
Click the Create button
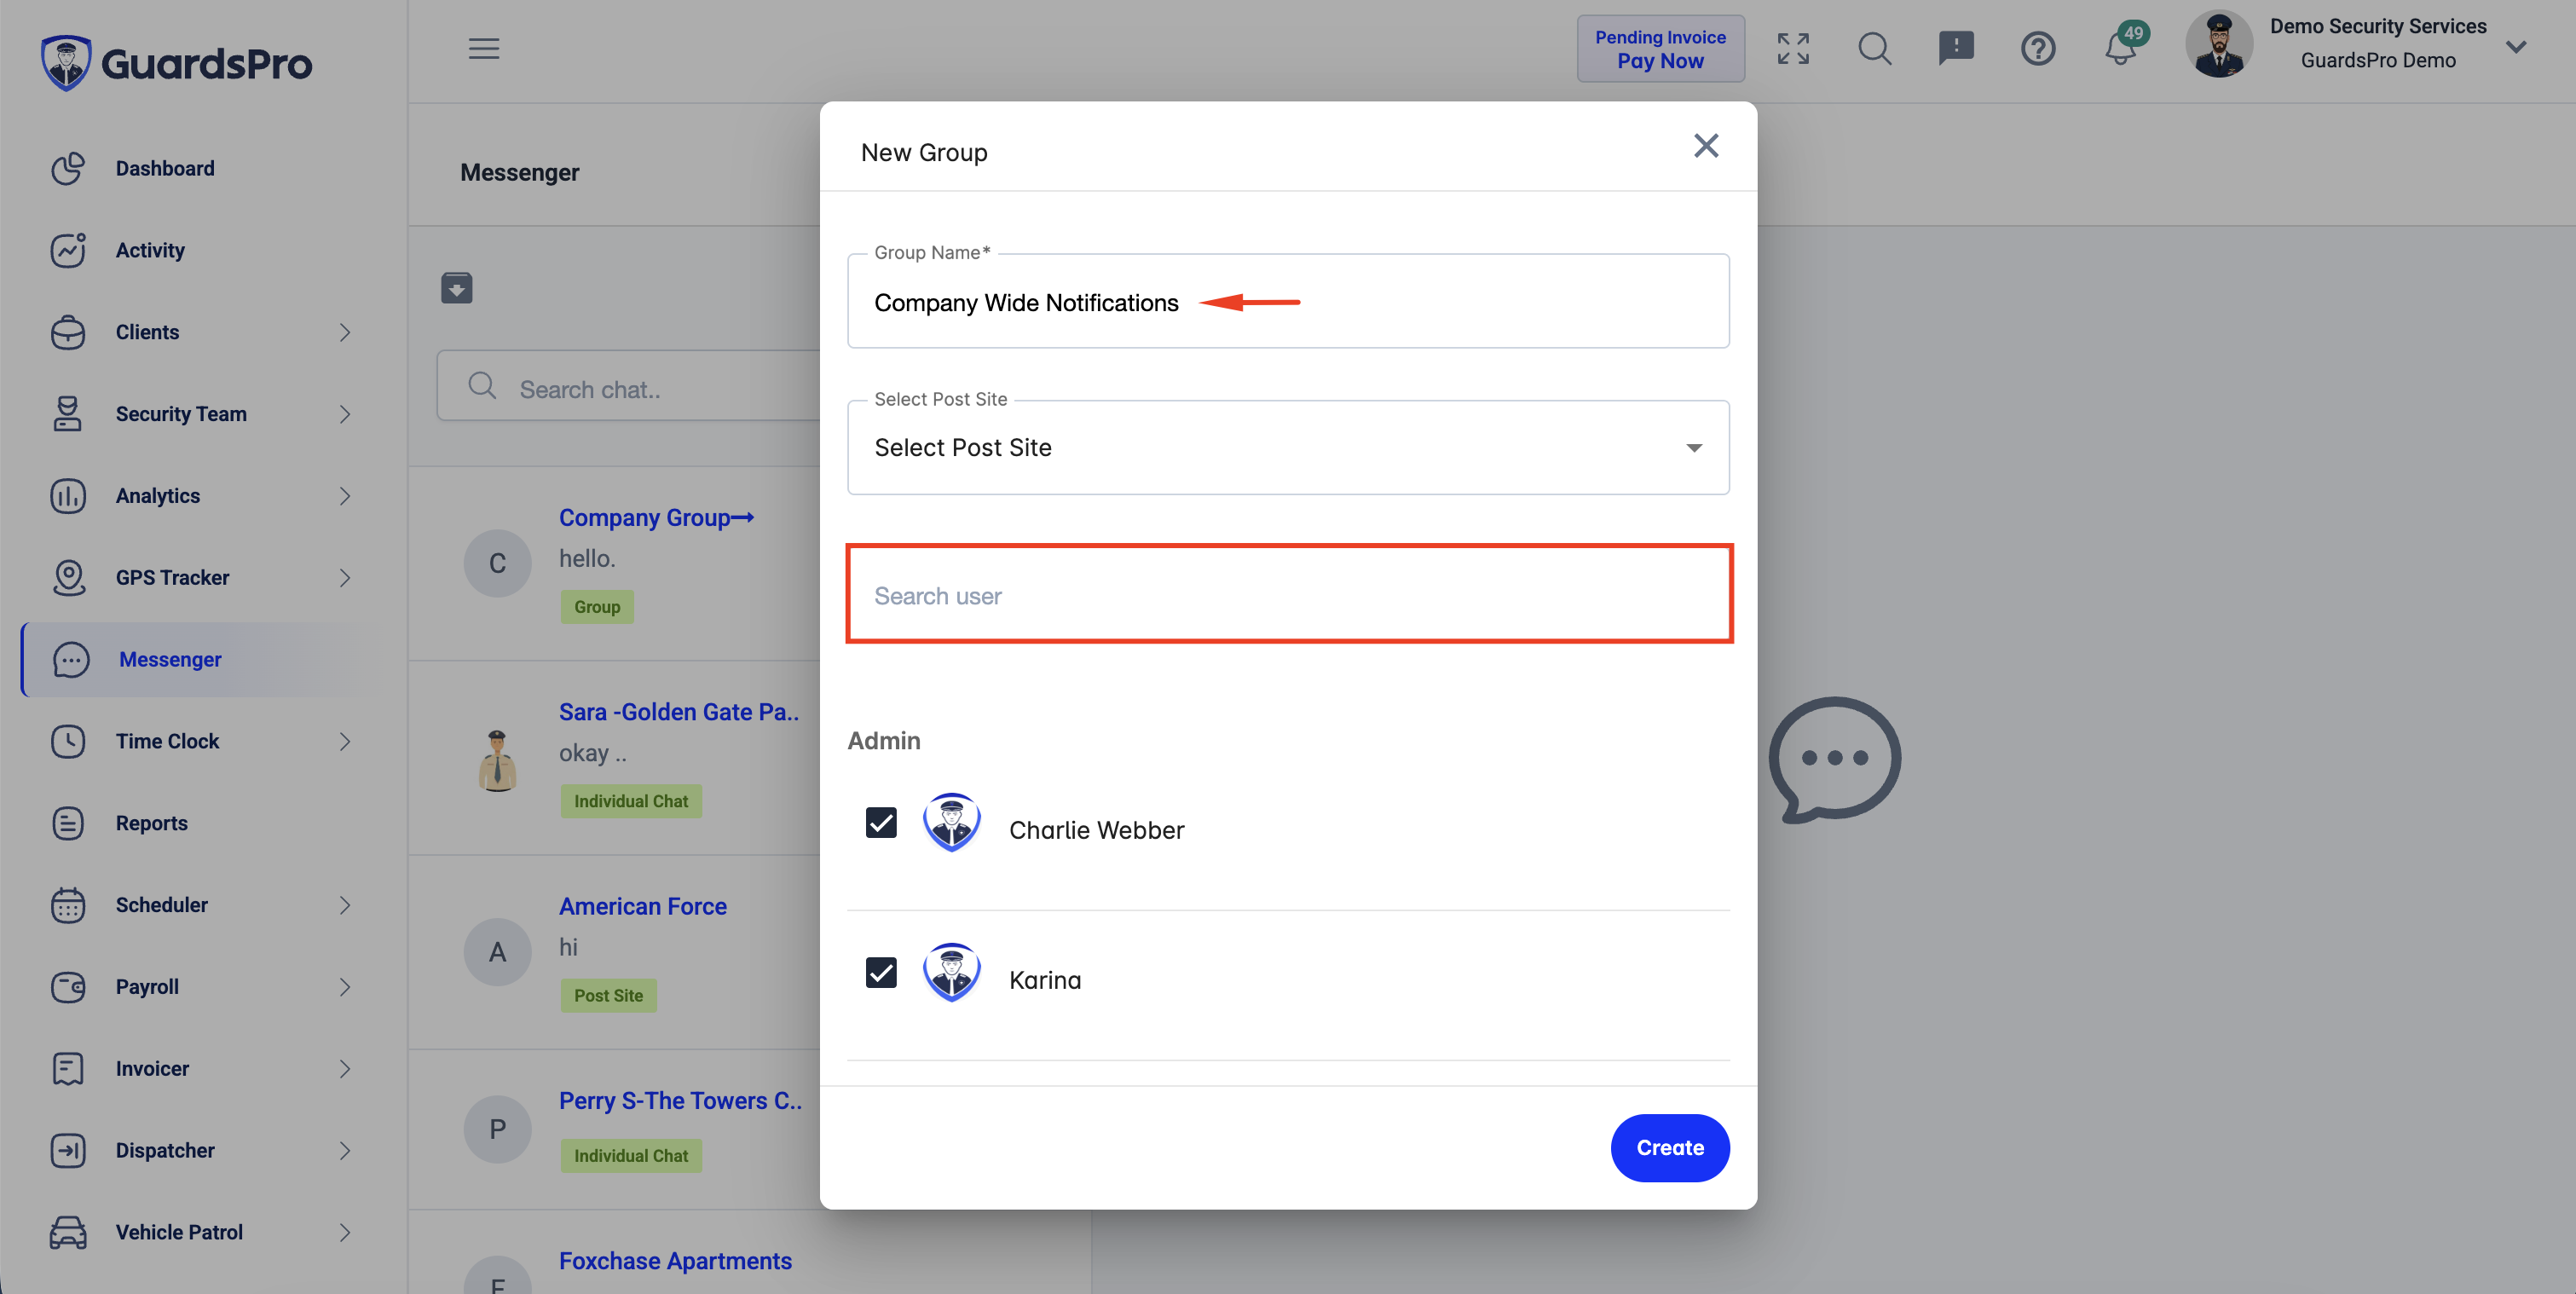[x=1670, y=1148]
